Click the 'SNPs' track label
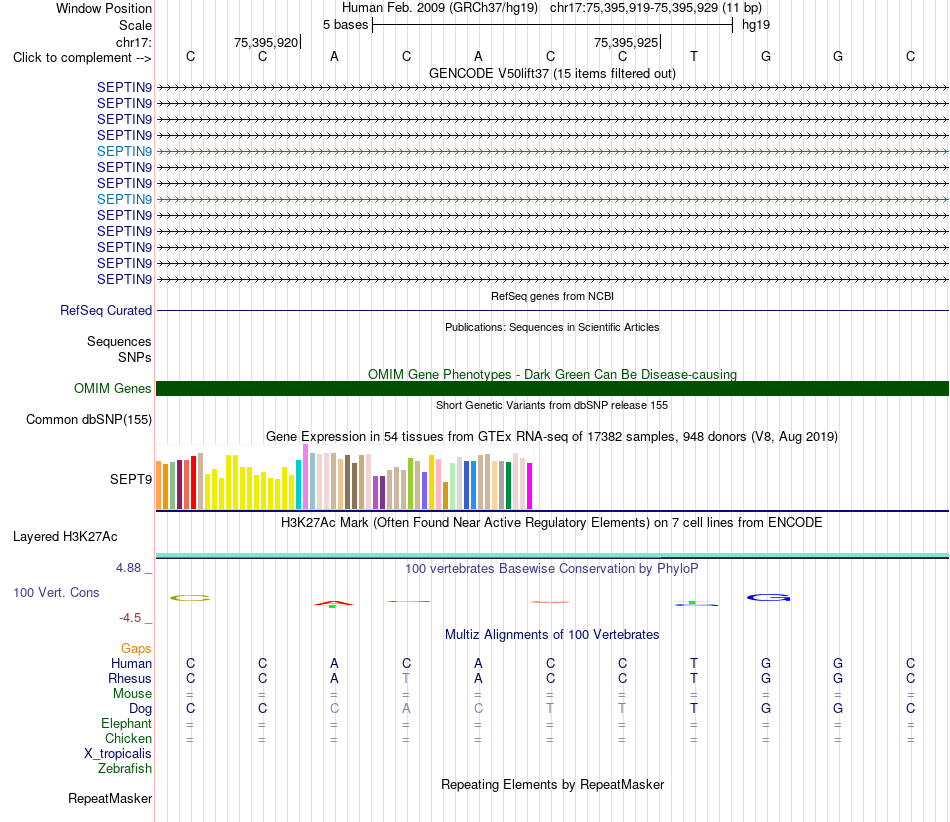 [135, 357]
